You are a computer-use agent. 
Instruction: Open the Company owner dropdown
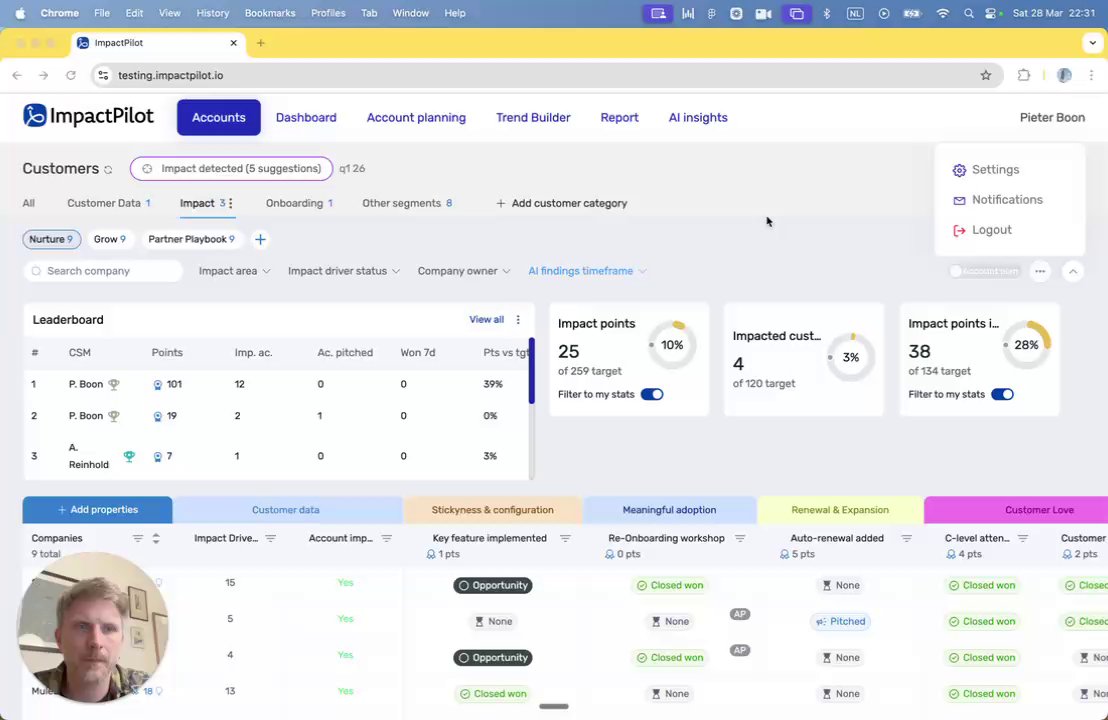[x=464, y=271]
